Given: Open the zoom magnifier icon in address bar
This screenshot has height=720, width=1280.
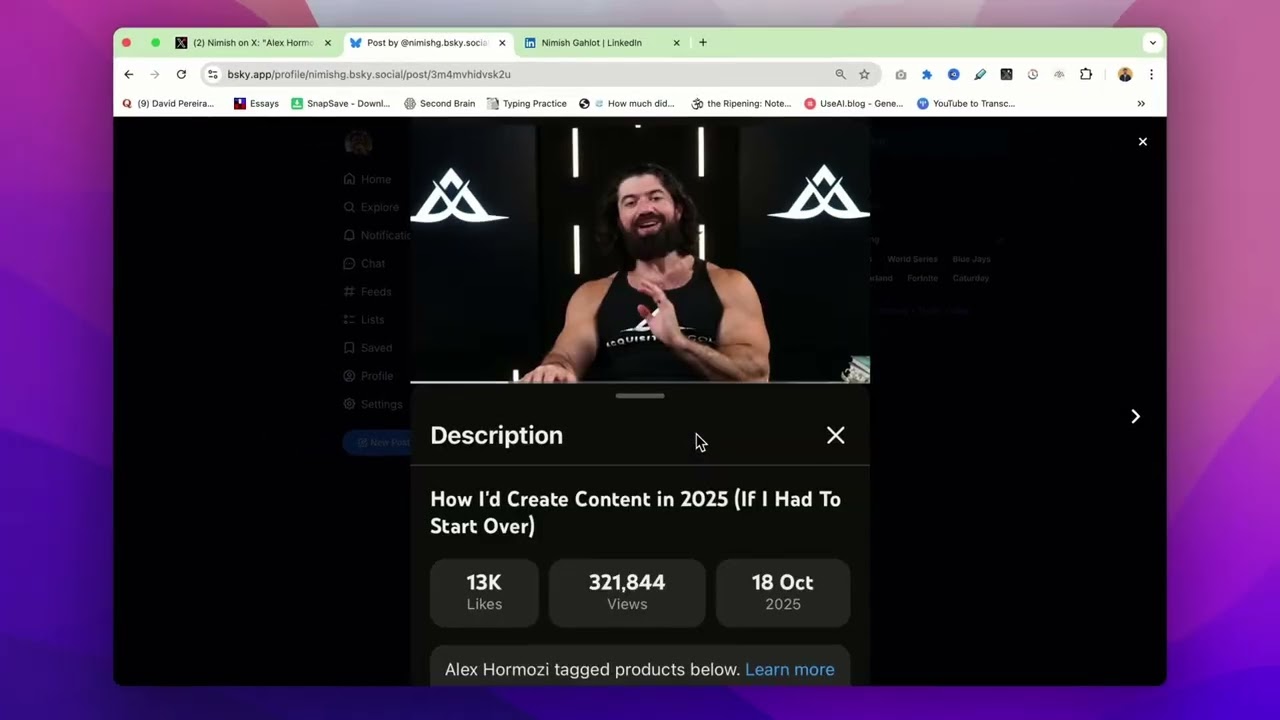Looking at the screenshot, I should pos(840,74).
